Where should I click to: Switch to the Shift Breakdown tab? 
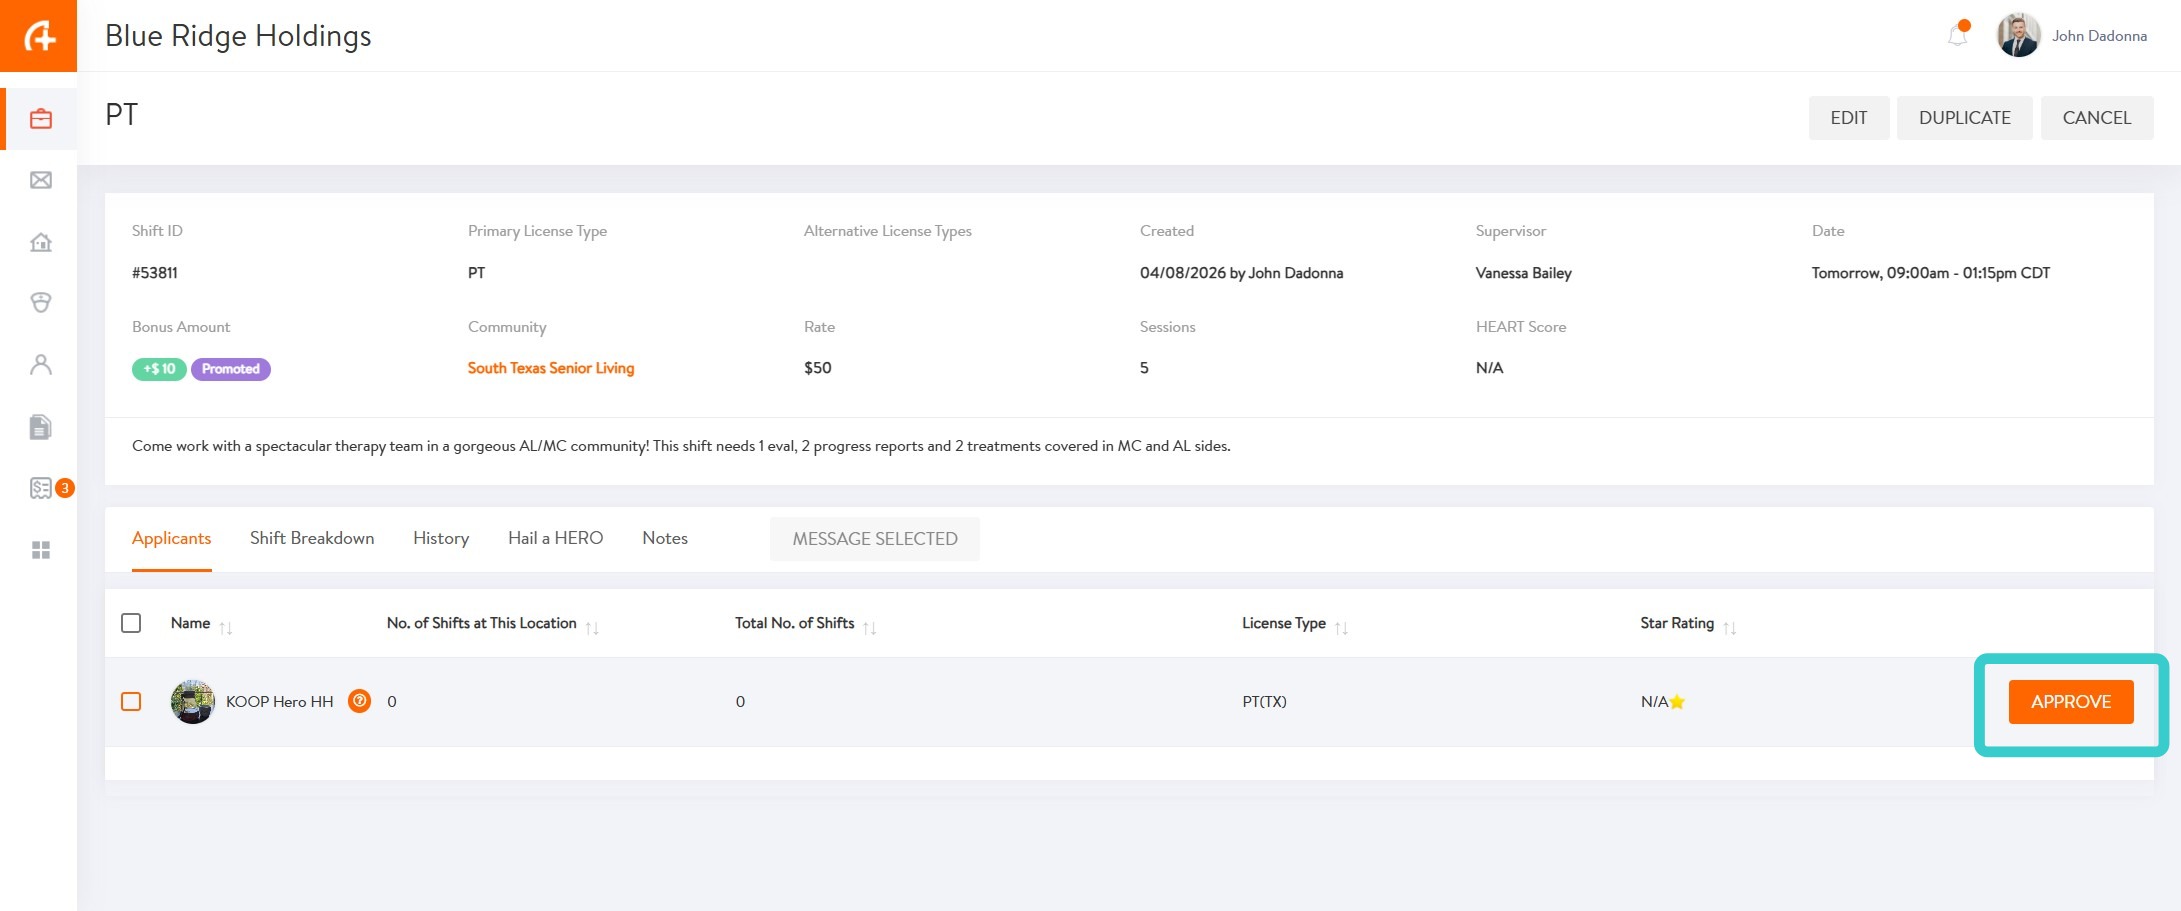tap(312, 538)
